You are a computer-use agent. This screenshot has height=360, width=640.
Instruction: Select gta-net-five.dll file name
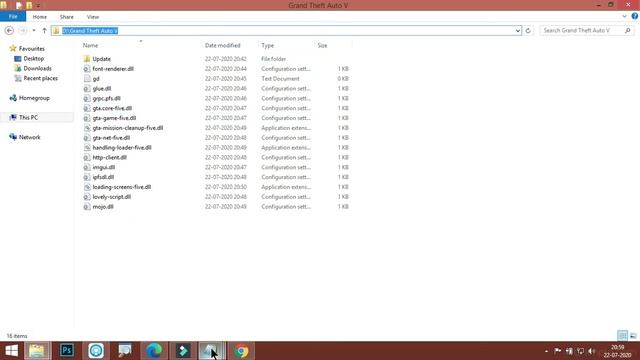[111, 138]
